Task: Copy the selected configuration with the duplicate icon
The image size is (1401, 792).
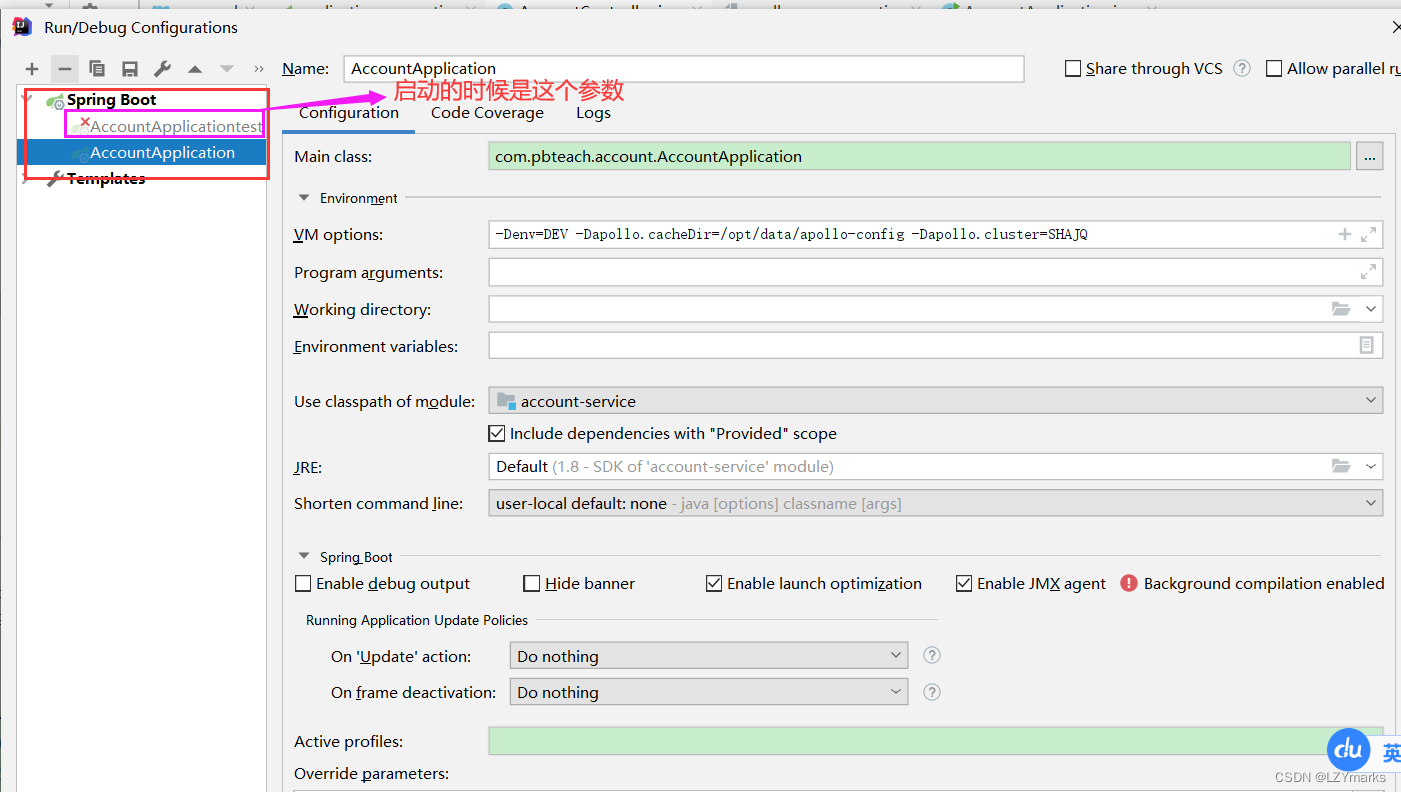Action: click(97, 69)
